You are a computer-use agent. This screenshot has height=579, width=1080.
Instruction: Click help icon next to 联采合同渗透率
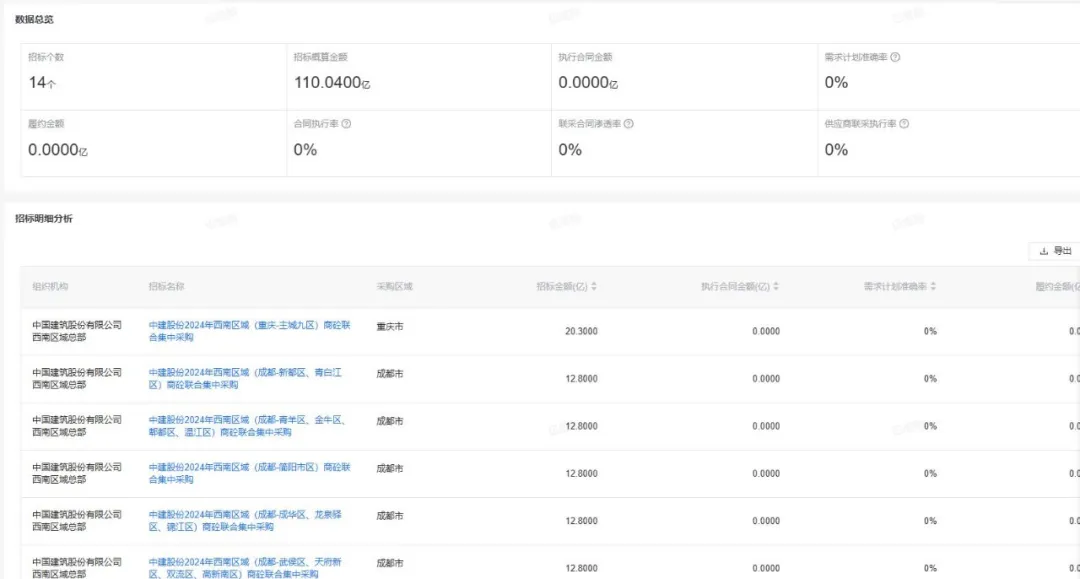pos(628,124)
